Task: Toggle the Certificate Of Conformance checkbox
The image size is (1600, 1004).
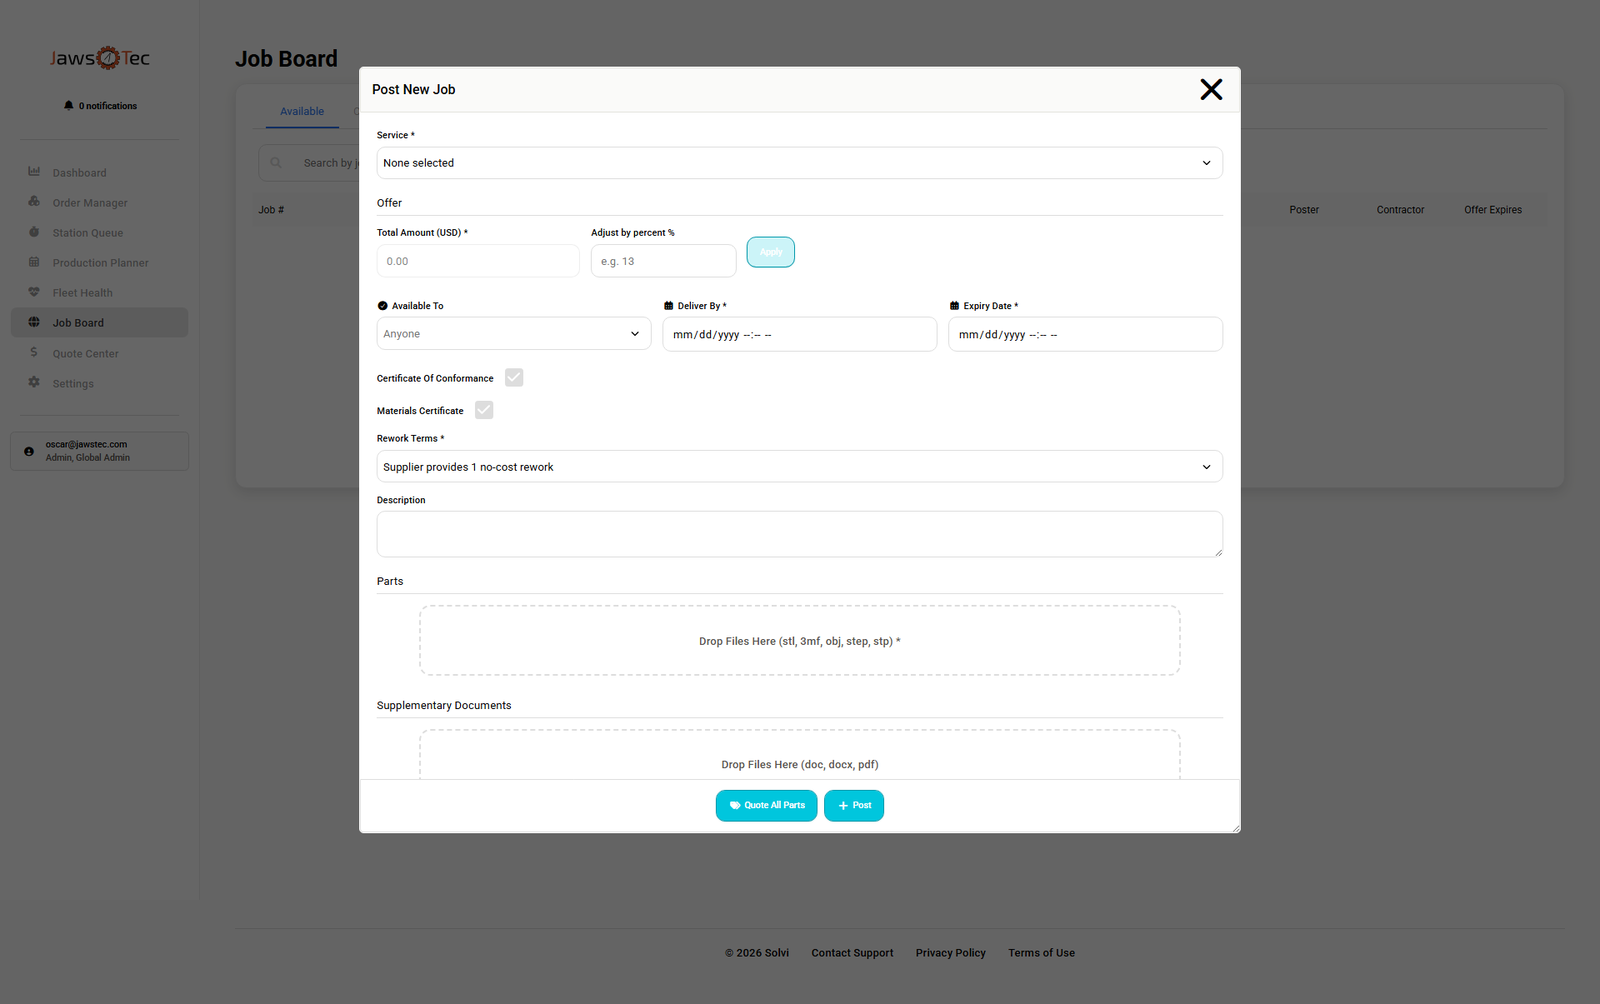Action: [514, 378]
